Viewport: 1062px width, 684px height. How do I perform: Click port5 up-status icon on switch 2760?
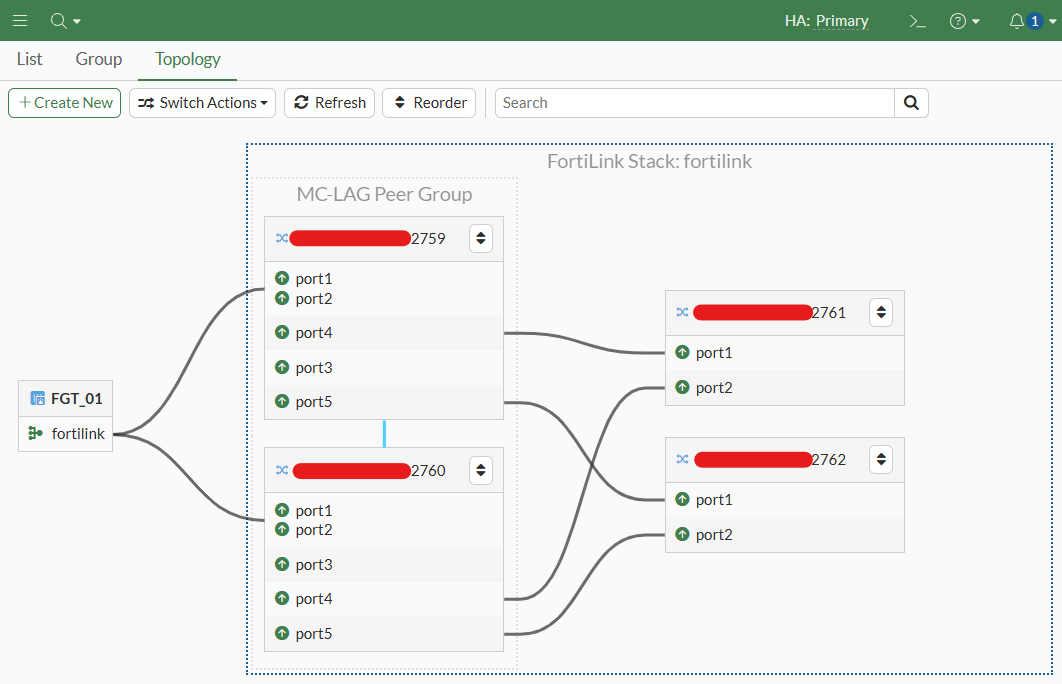click(x=282, y=633)
